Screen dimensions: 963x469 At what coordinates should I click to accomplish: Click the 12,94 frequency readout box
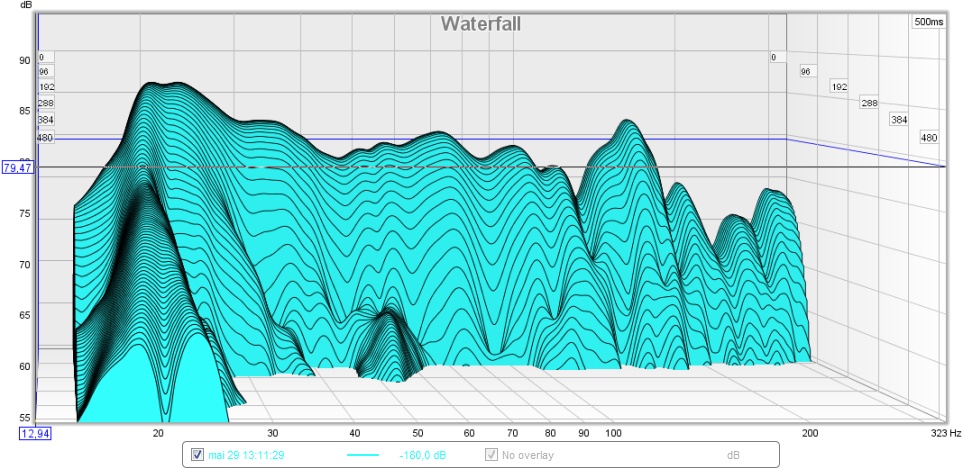tap(36, 434)
